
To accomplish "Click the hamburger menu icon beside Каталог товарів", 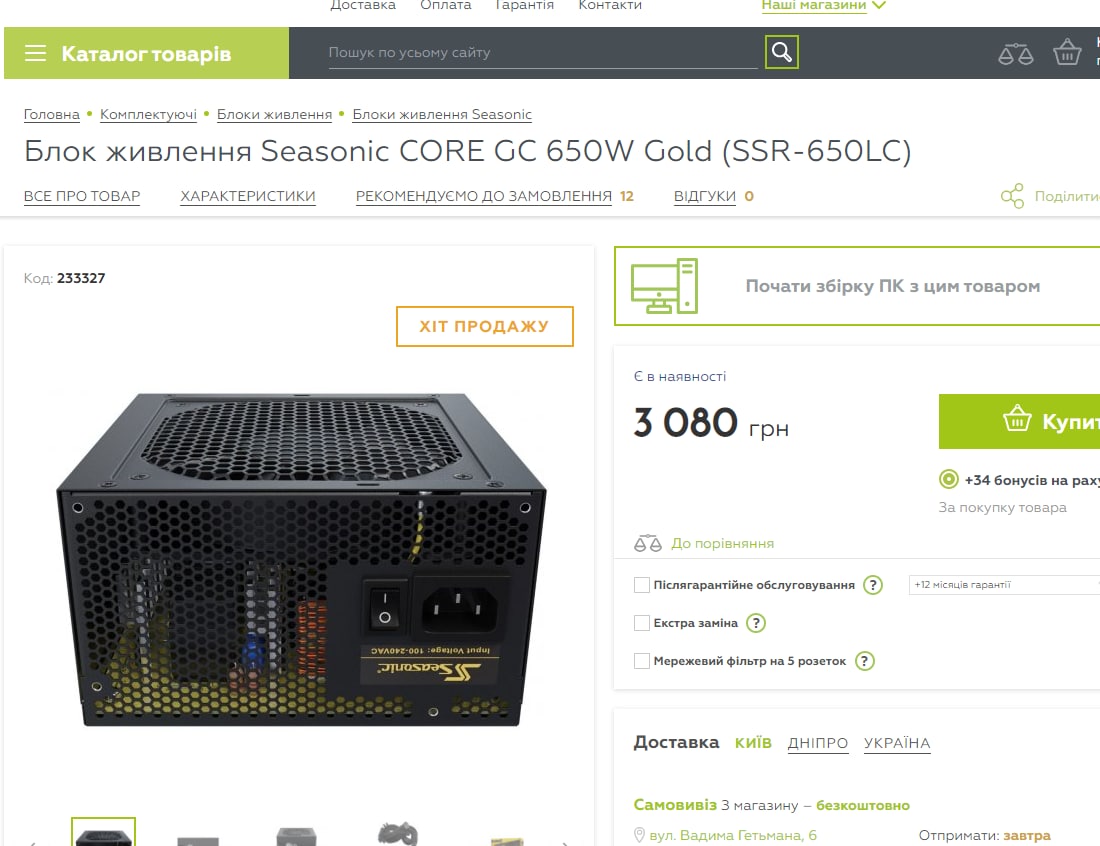I will click(35, 53).
